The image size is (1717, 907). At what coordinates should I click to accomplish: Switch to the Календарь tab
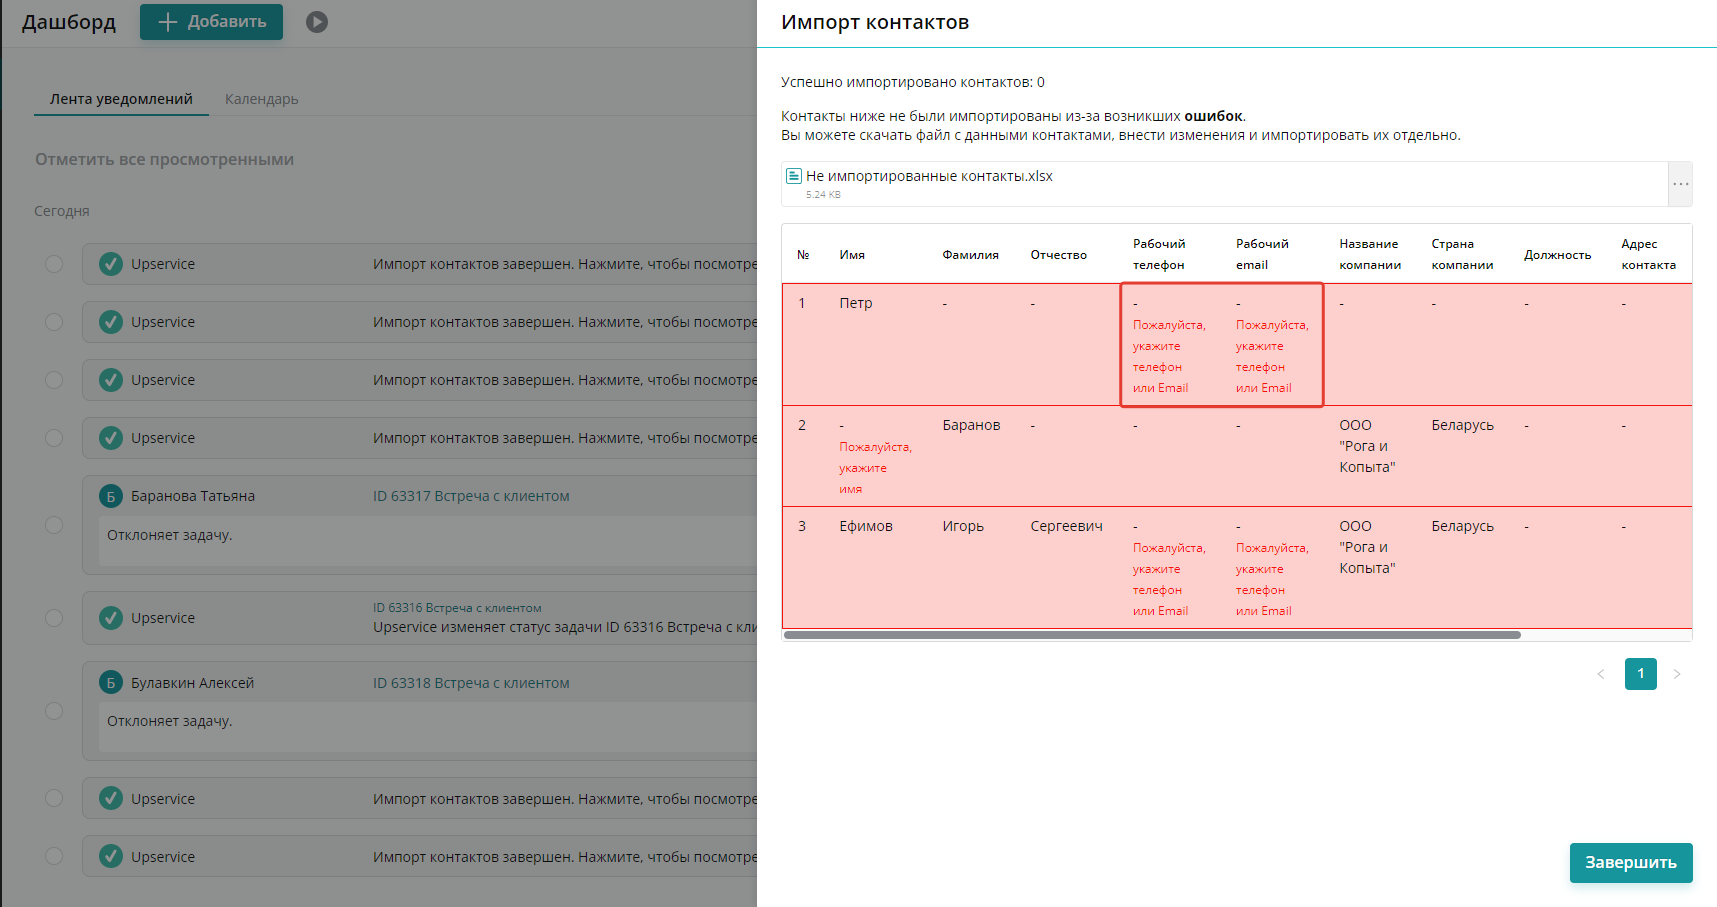tap(261, 99)
